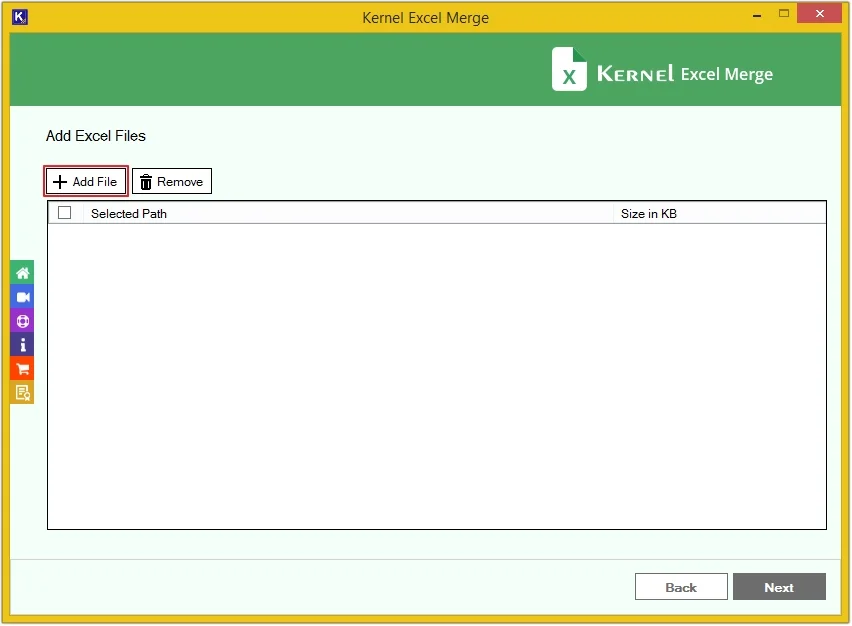Screen dimensions: 852x626
Task: Click the Size in KB column header
Action: click(x=719, y=214)
